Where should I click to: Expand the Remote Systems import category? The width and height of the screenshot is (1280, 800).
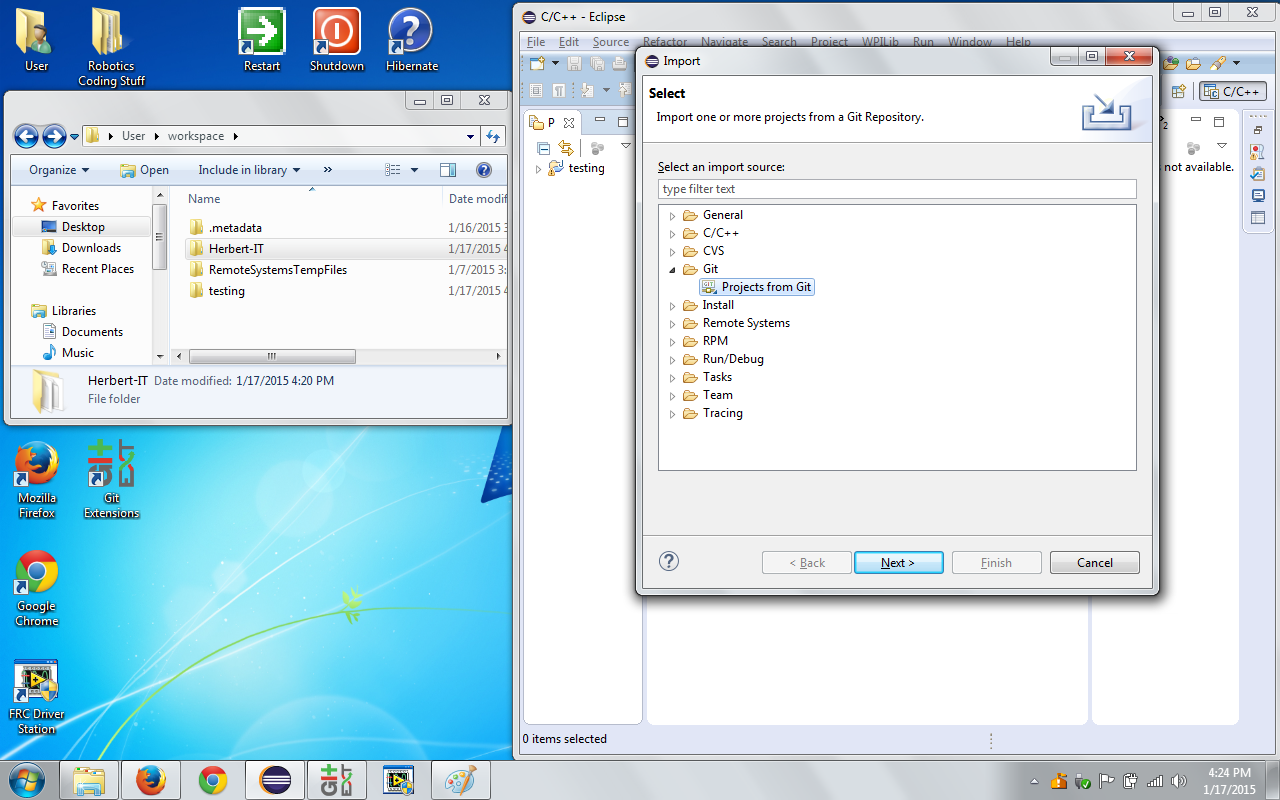672,323
